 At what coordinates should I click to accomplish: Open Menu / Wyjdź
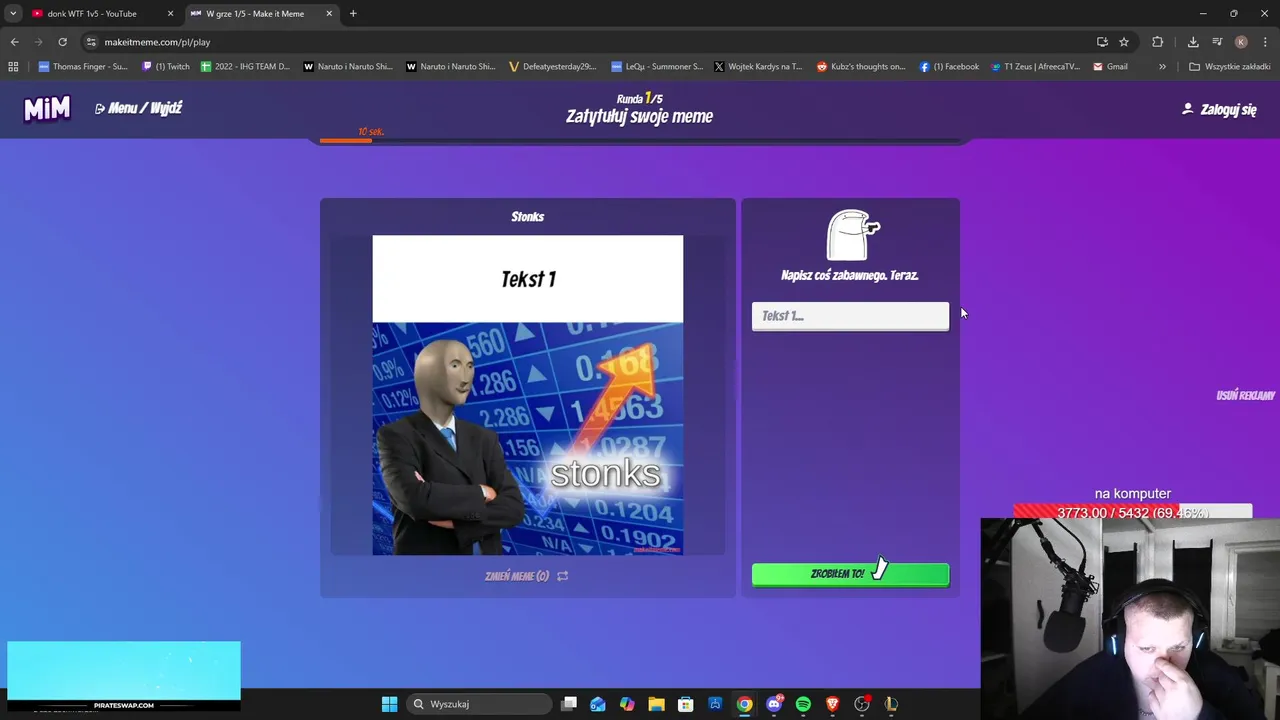138,108
